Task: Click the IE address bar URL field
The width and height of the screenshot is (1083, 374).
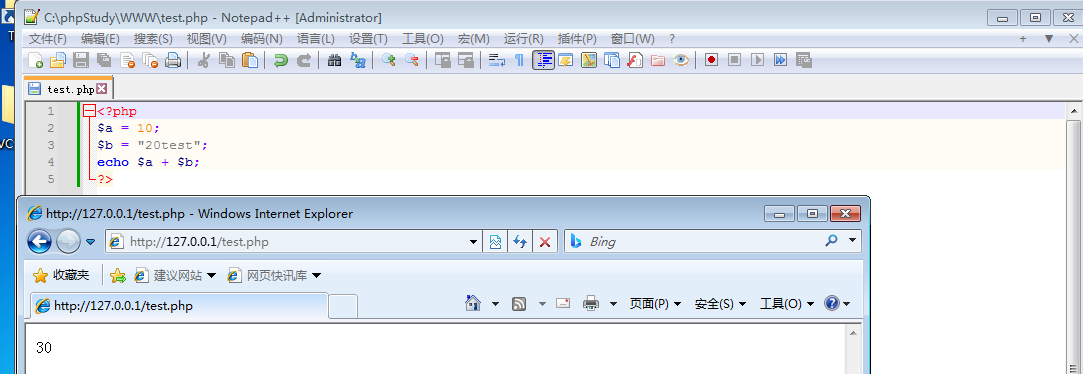Action: (x=293, y=242)
